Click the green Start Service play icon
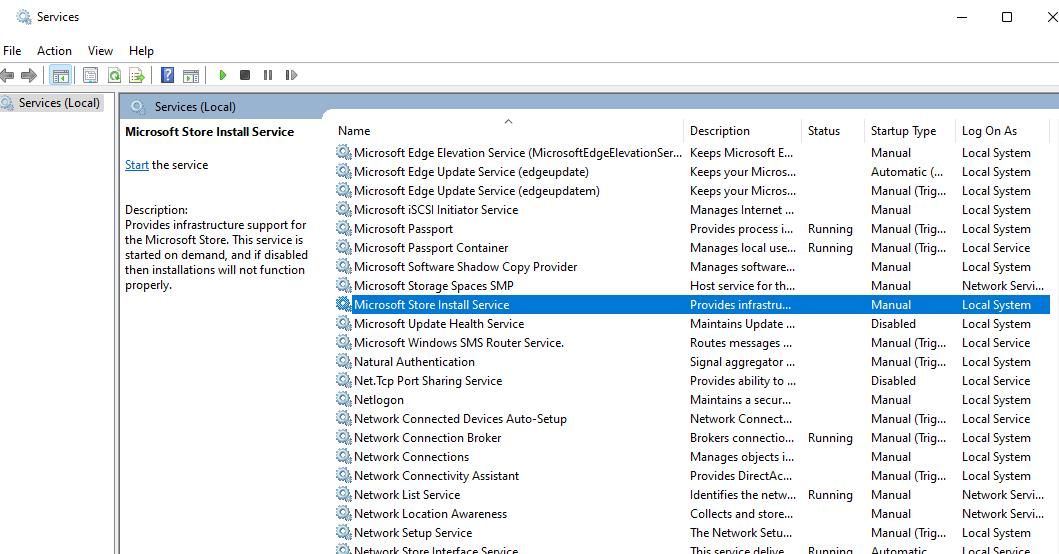The height and width of the screenshot is (554, 1059). coord(223,75)
